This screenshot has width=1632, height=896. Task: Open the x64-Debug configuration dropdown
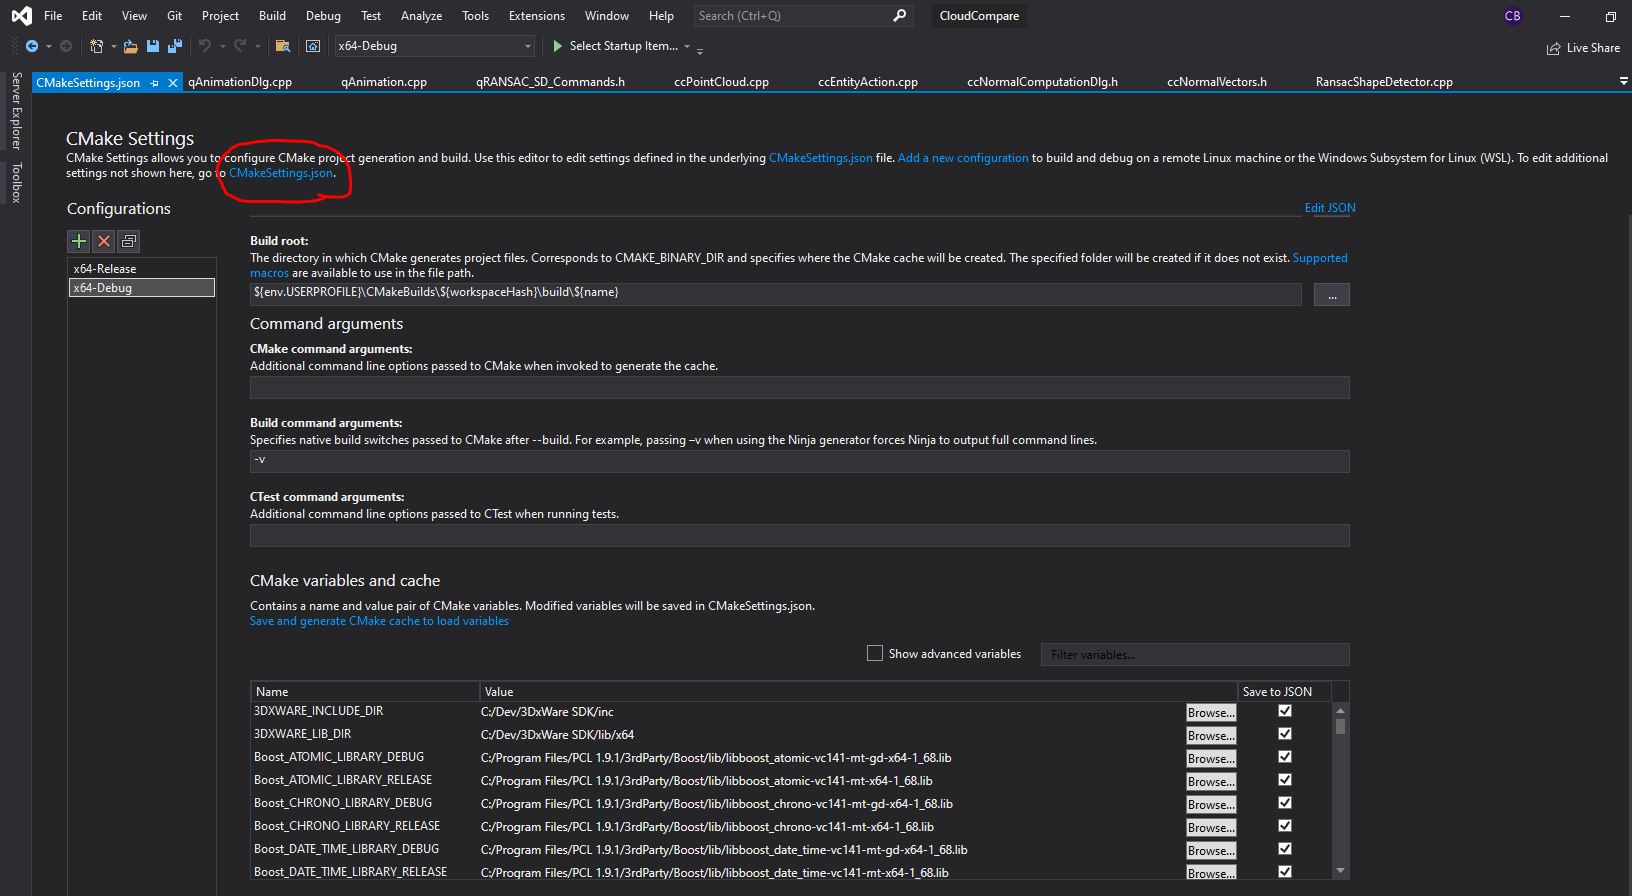point(435,46)
